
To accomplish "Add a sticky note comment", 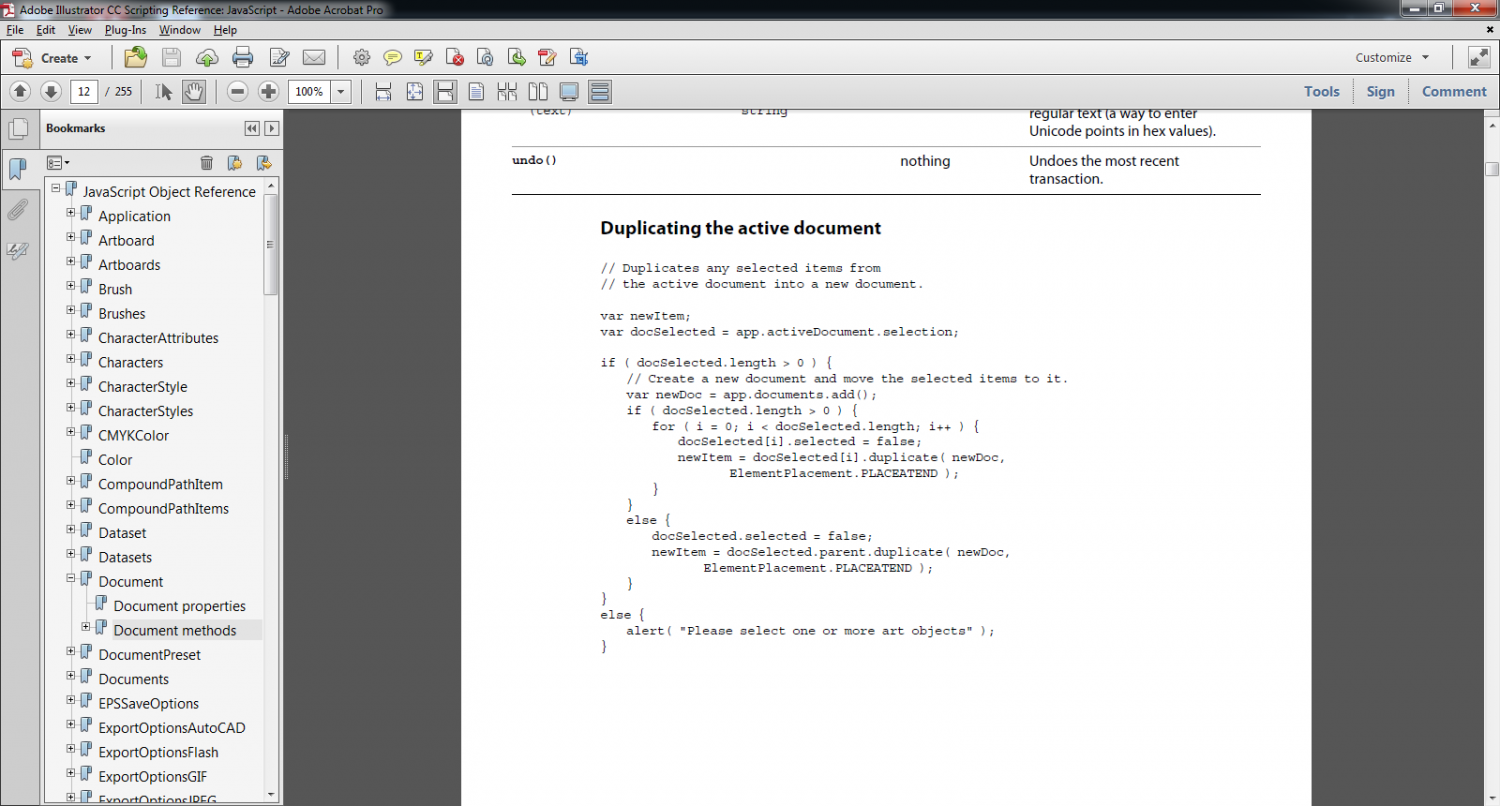I will [x=393, y=57].
